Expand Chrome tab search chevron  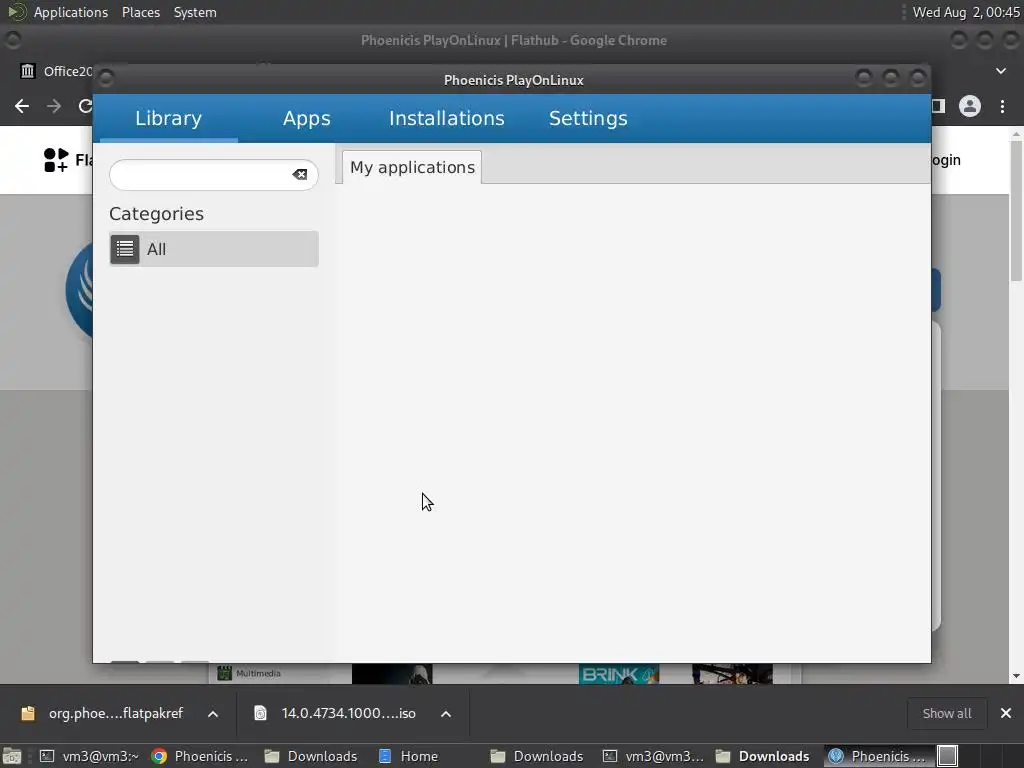[x=1001, y=71]
